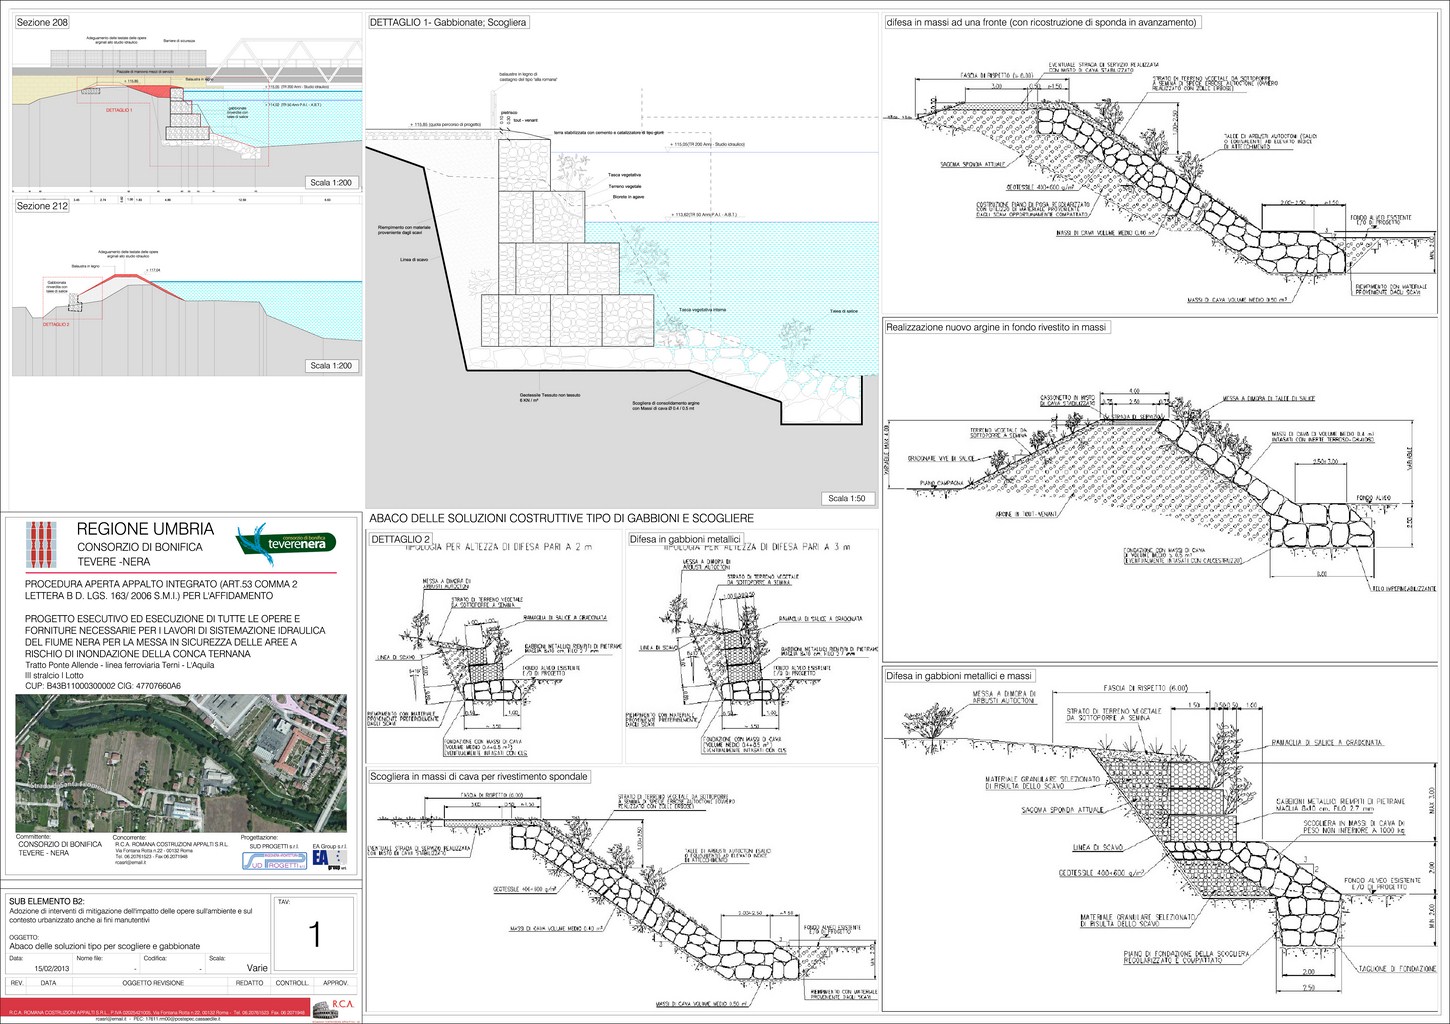Click red "DETTAGLIO 1" callout in Sezione 208
Screen dimensions: 1450x1024
click(x=119, y=110)
